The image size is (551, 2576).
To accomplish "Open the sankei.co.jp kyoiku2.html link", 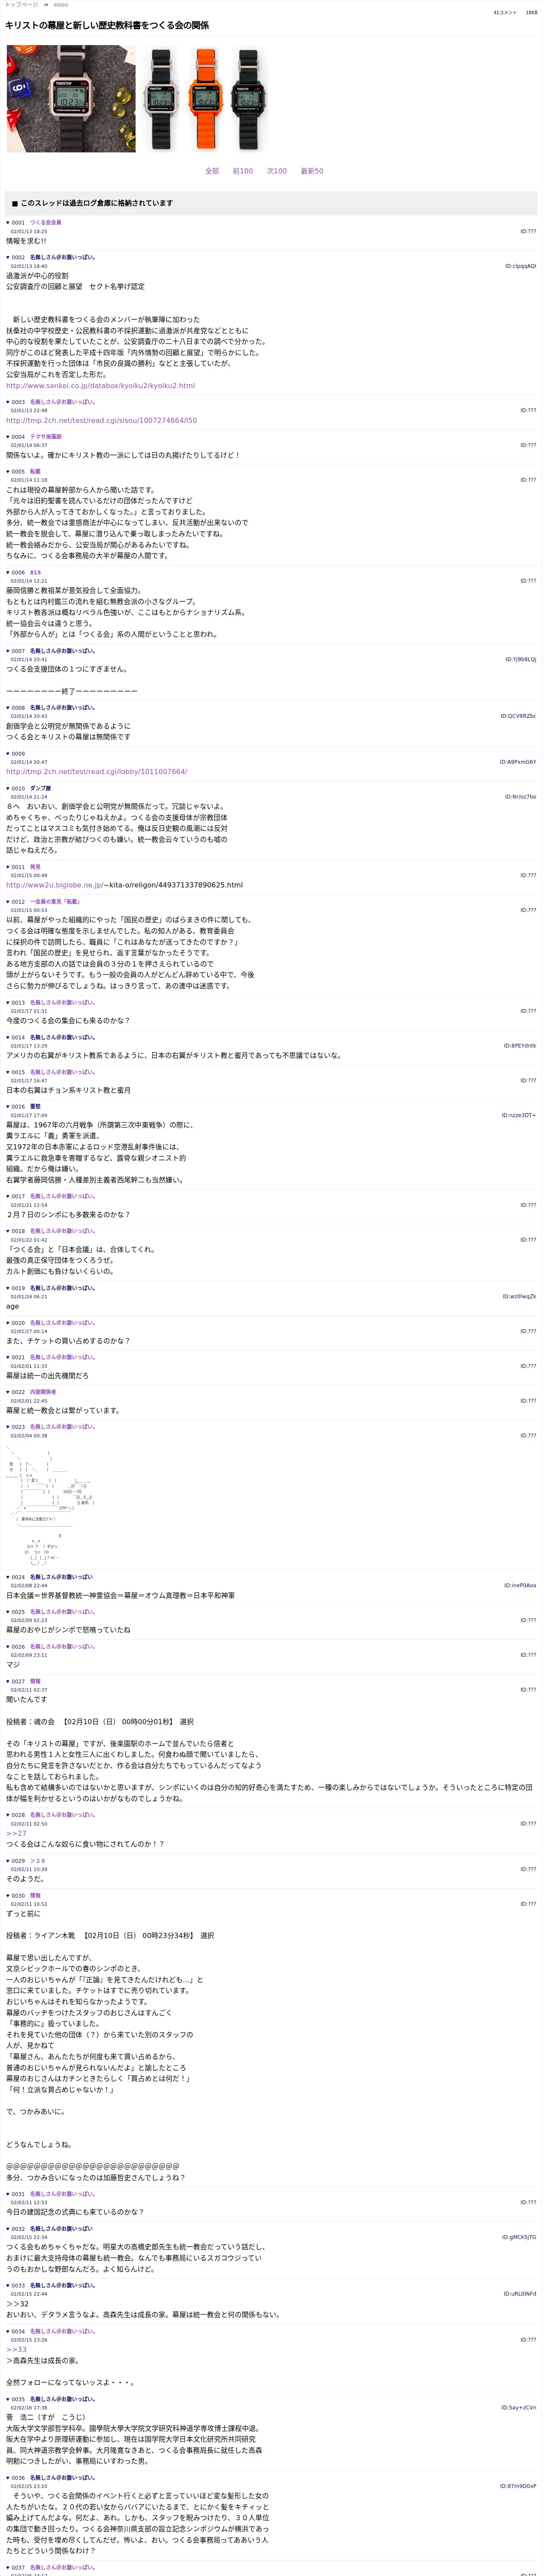I will pyautogui.click(x=100, y=386).
